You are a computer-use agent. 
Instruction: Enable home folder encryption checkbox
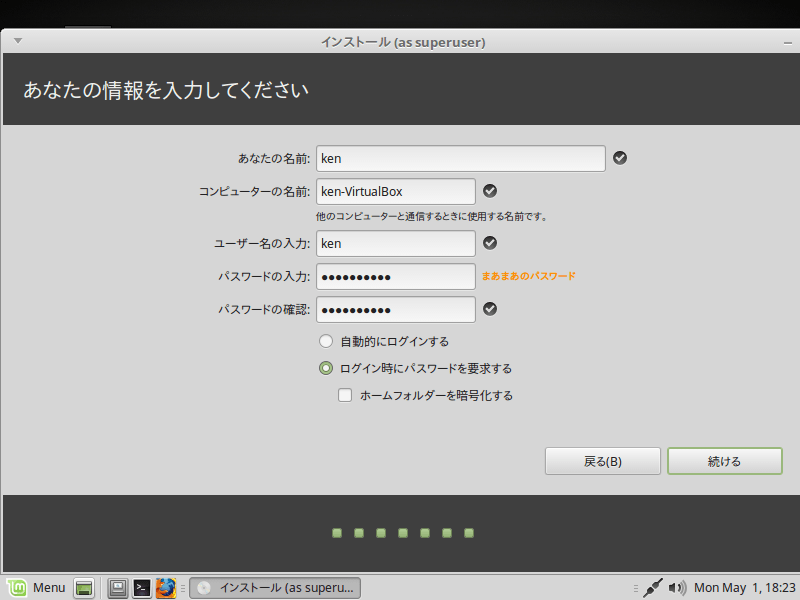point(345,395)
